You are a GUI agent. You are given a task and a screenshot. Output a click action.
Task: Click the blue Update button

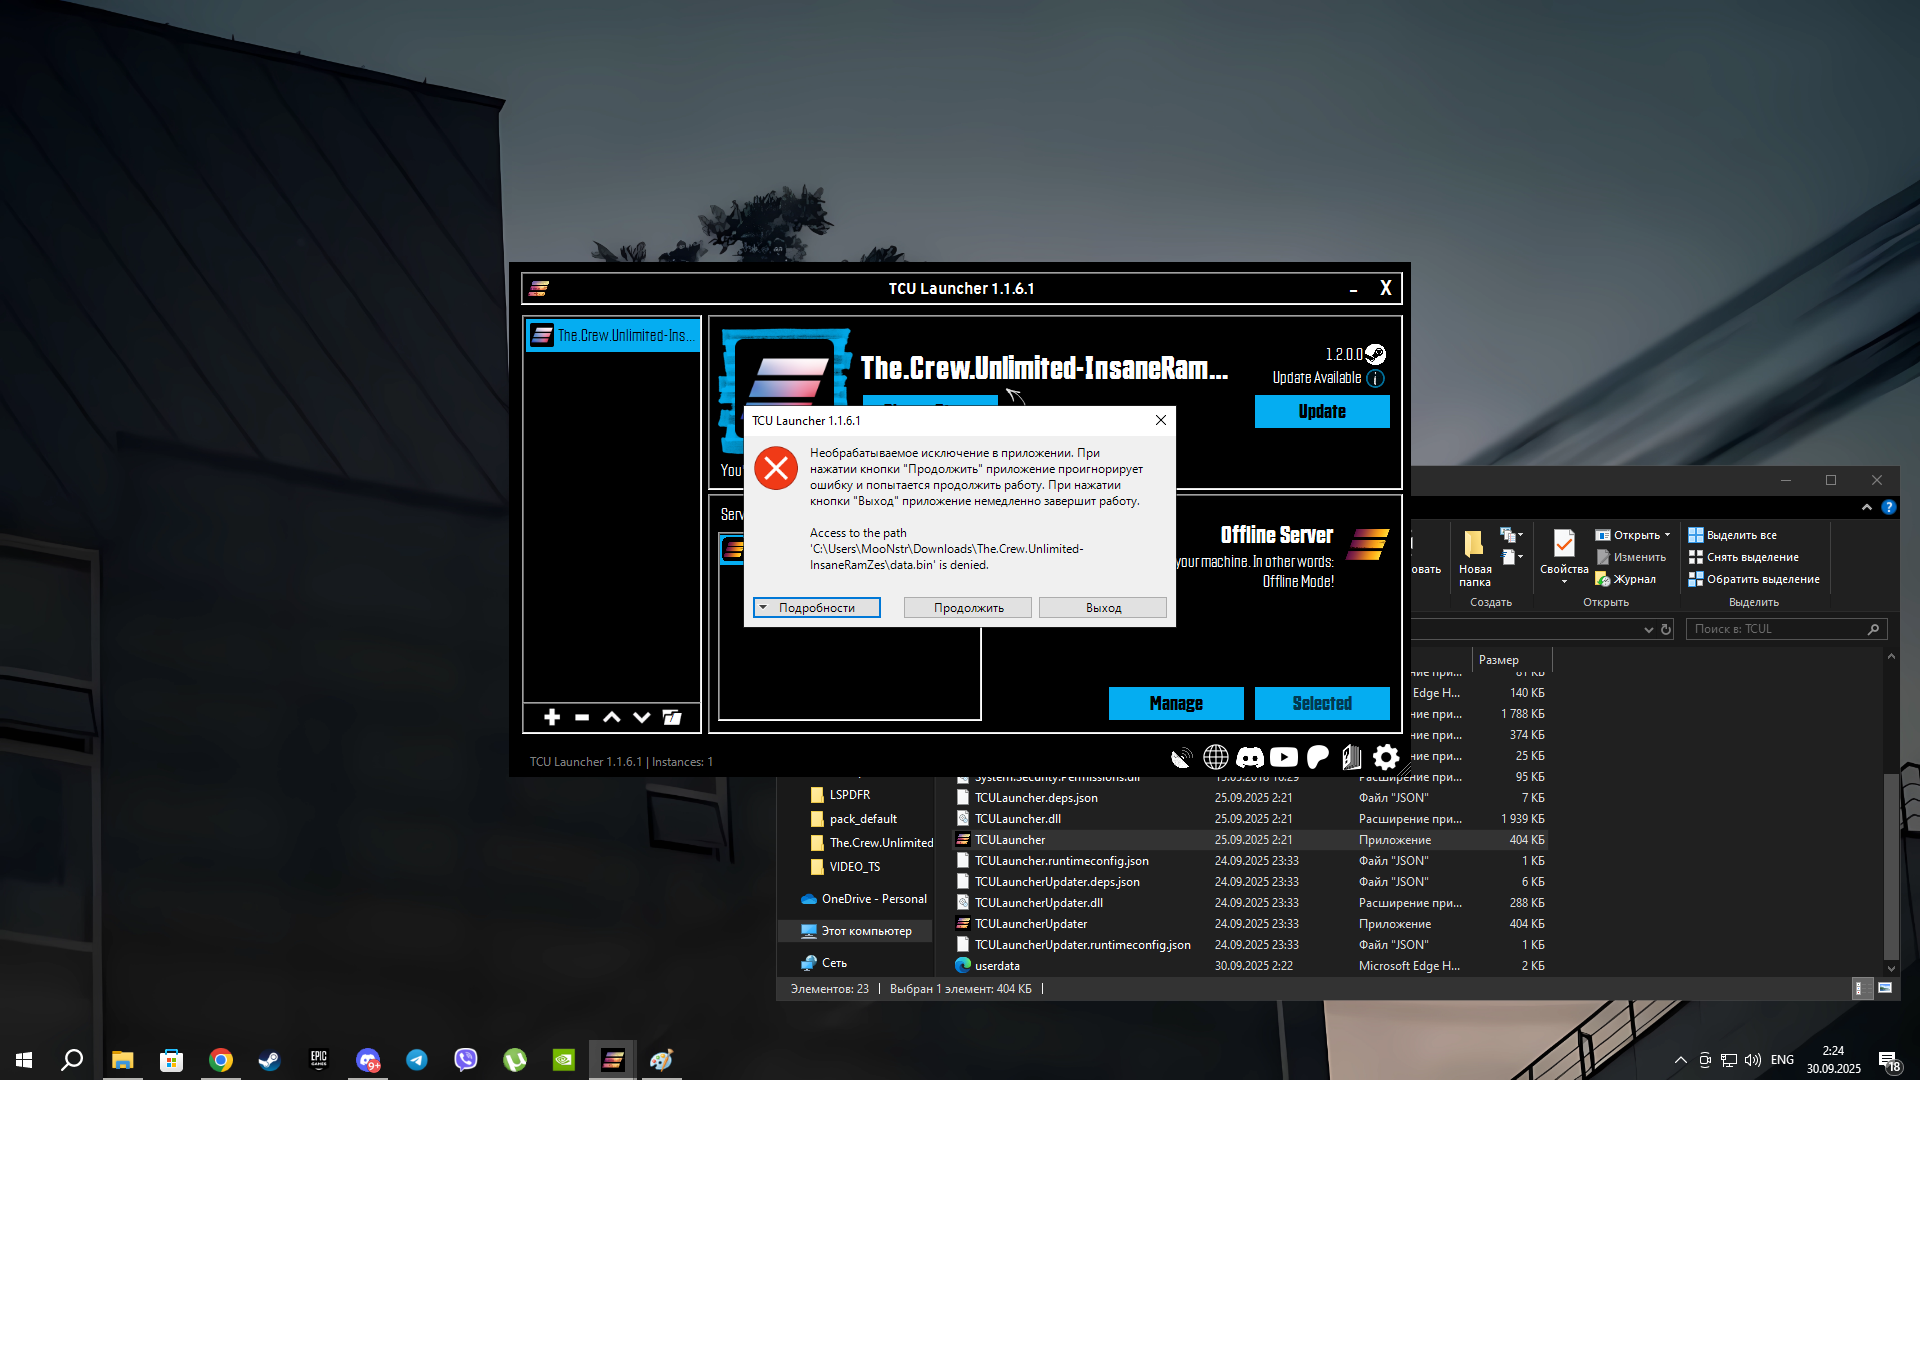click(x=1322, y=412)
